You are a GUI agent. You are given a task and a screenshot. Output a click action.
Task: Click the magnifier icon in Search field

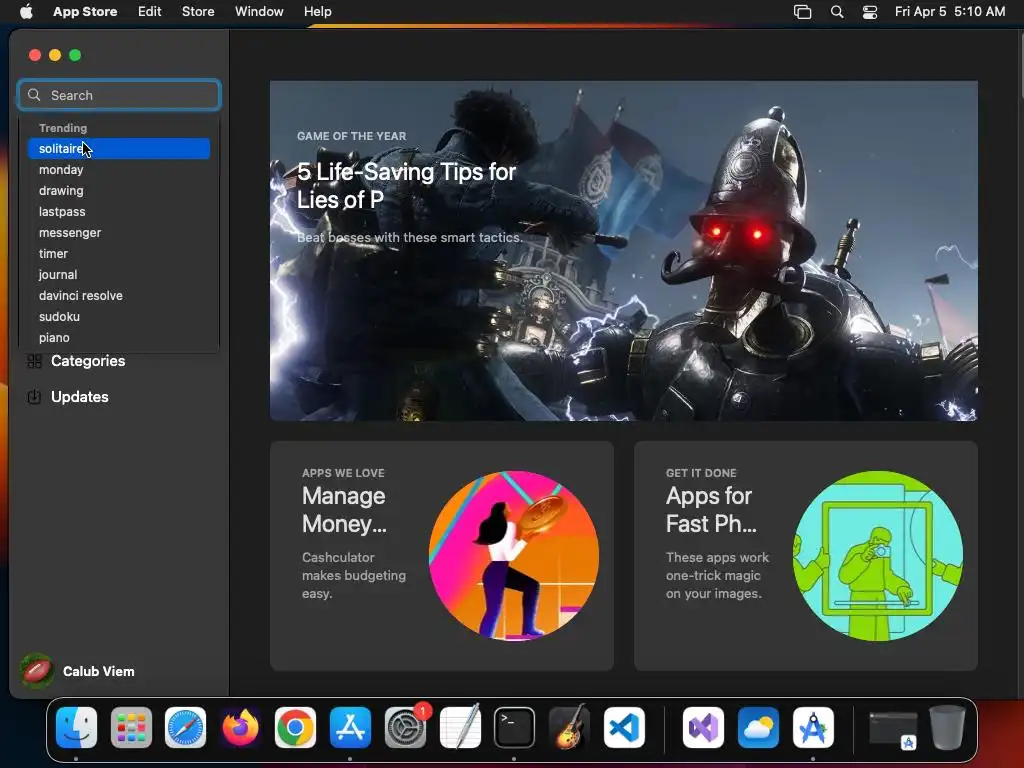[34, 95]
